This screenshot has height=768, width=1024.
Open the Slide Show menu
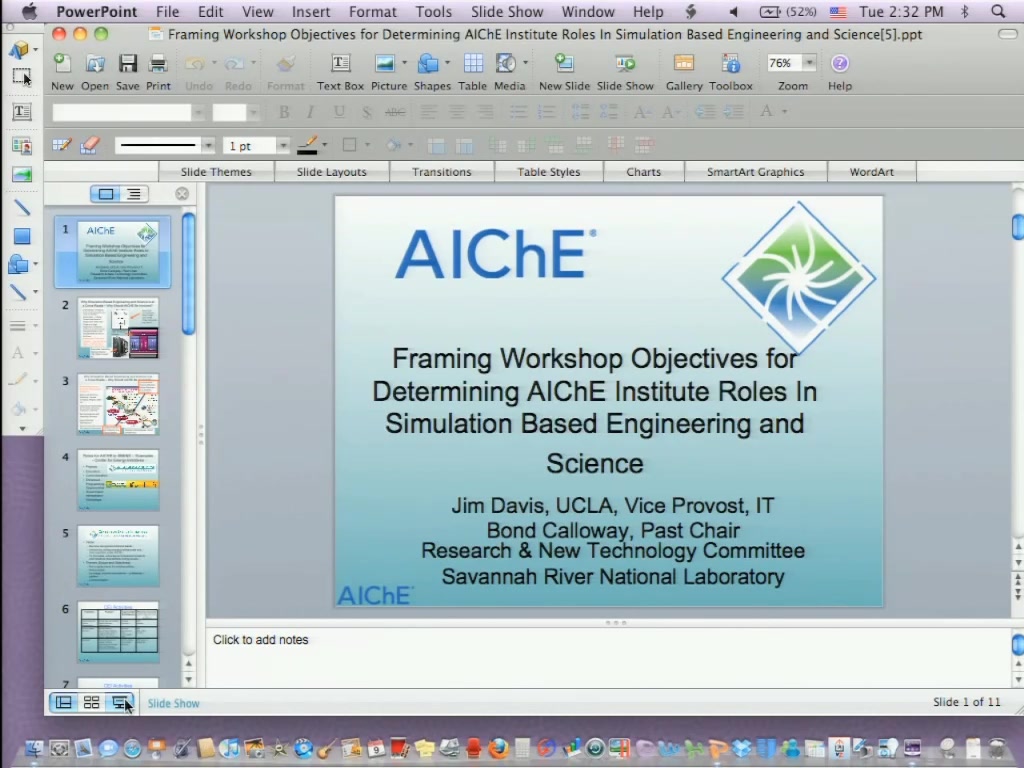tap(507, 11)
